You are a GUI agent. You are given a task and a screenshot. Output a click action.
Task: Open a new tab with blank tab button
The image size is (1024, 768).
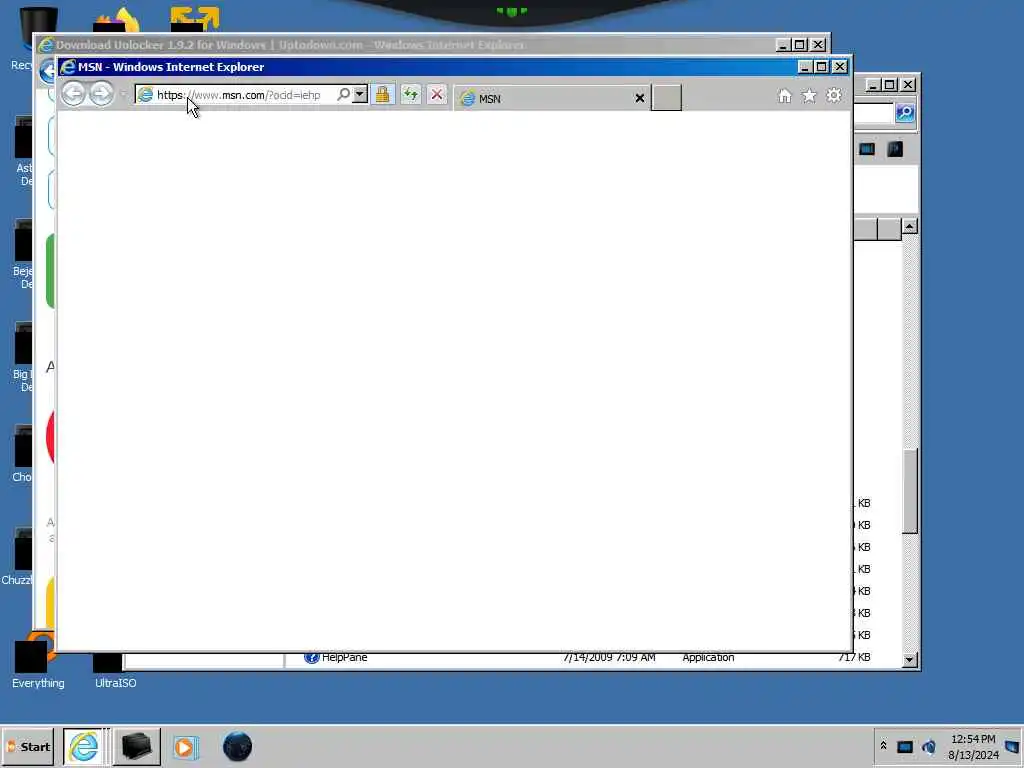(x=666, y=98)
